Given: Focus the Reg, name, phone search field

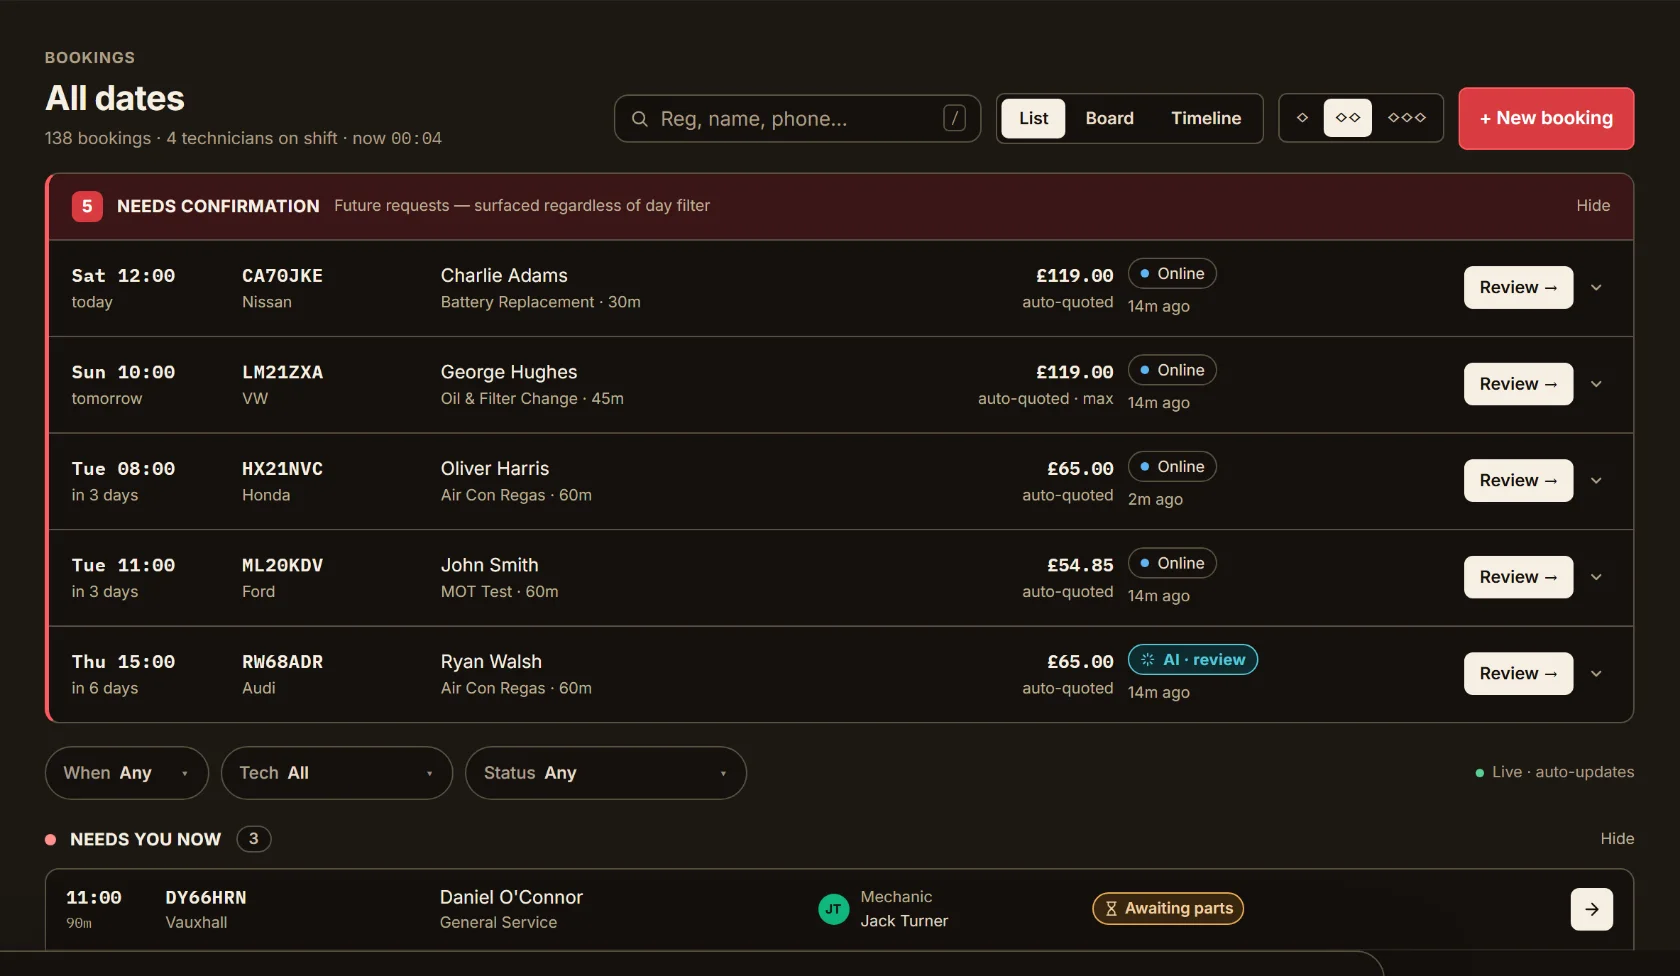Looking at the screenshot, I should point(797,119).
